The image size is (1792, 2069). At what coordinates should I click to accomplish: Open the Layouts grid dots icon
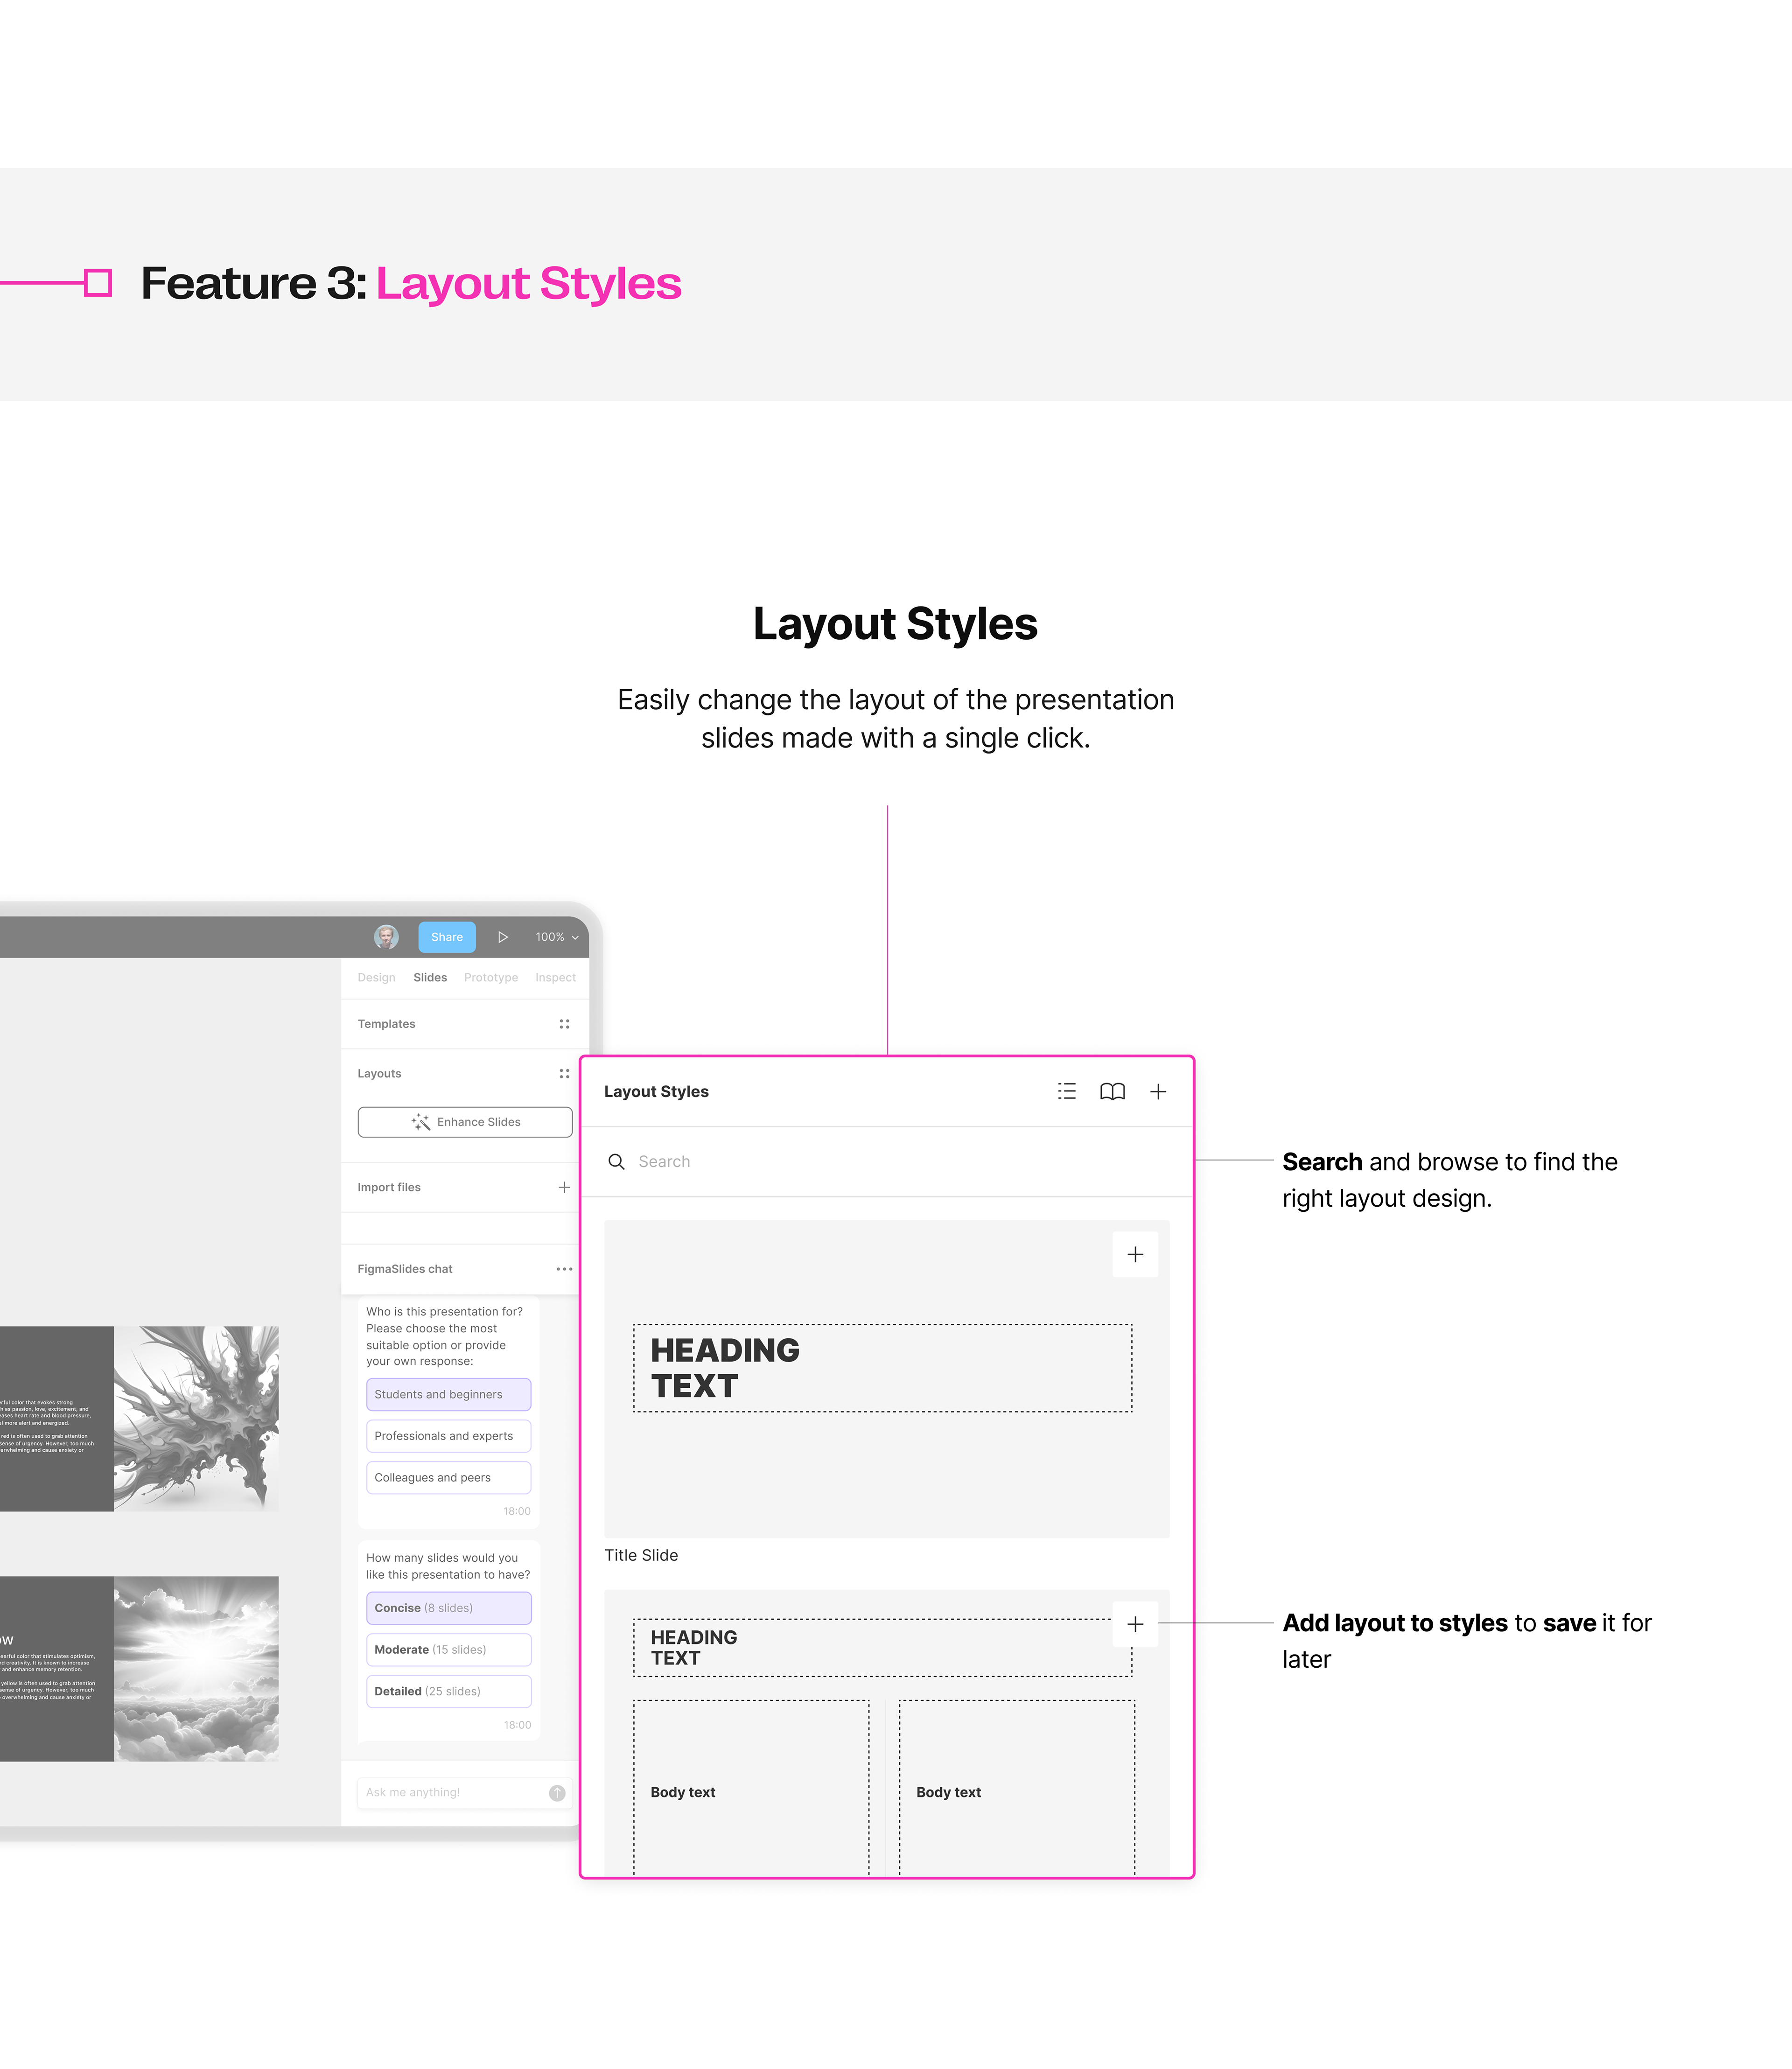[x=564, y=1073]
